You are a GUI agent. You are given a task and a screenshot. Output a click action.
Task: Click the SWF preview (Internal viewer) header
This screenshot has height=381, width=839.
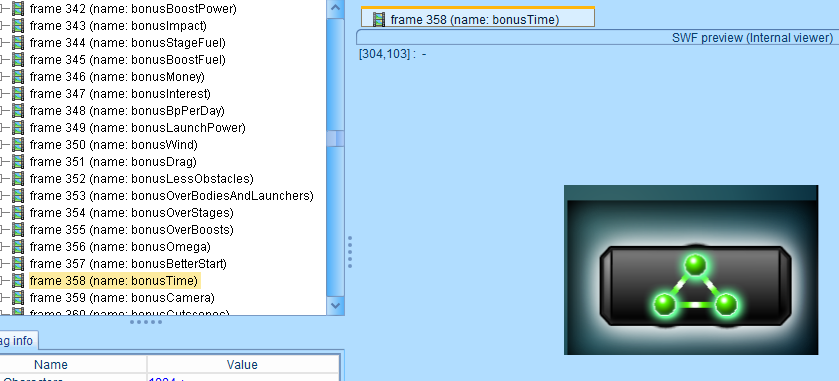point(752,37)
